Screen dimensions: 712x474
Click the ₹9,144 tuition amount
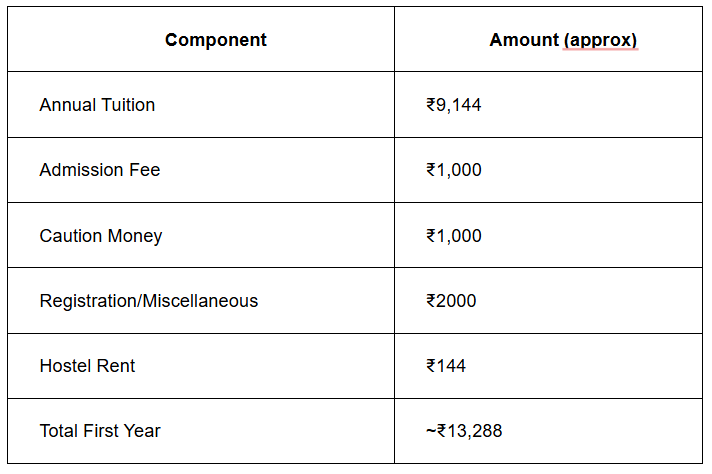click(453, 105)
